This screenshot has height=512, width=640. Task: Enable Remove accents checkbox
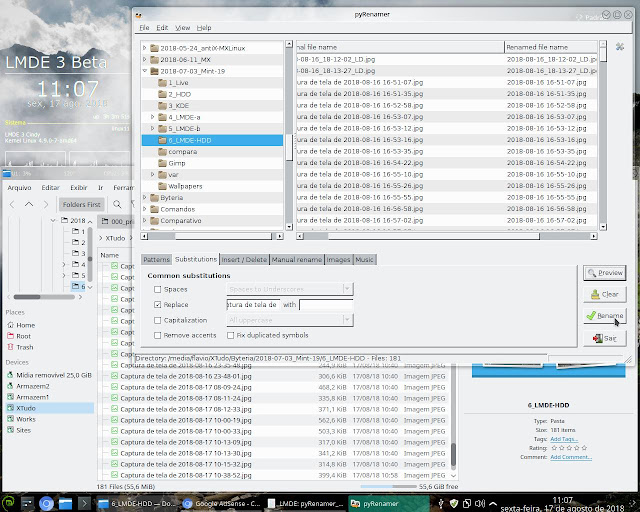pyautogui.click(x=158, y=335)
